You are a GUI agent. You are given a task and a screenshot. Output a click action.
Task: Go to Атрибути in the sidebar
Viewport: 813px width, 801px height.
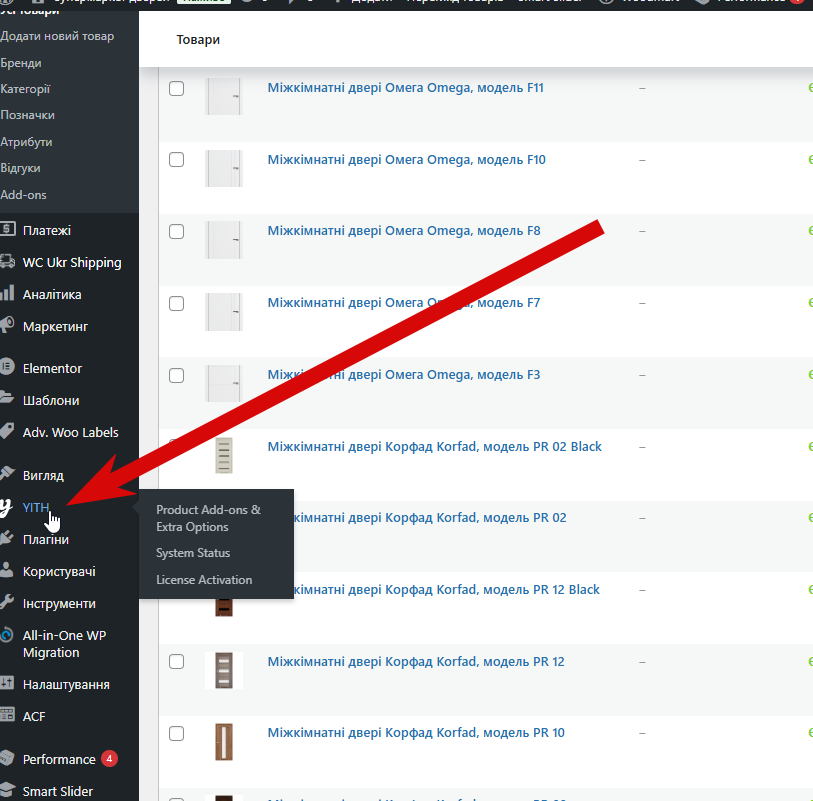[x=26, y=142]
